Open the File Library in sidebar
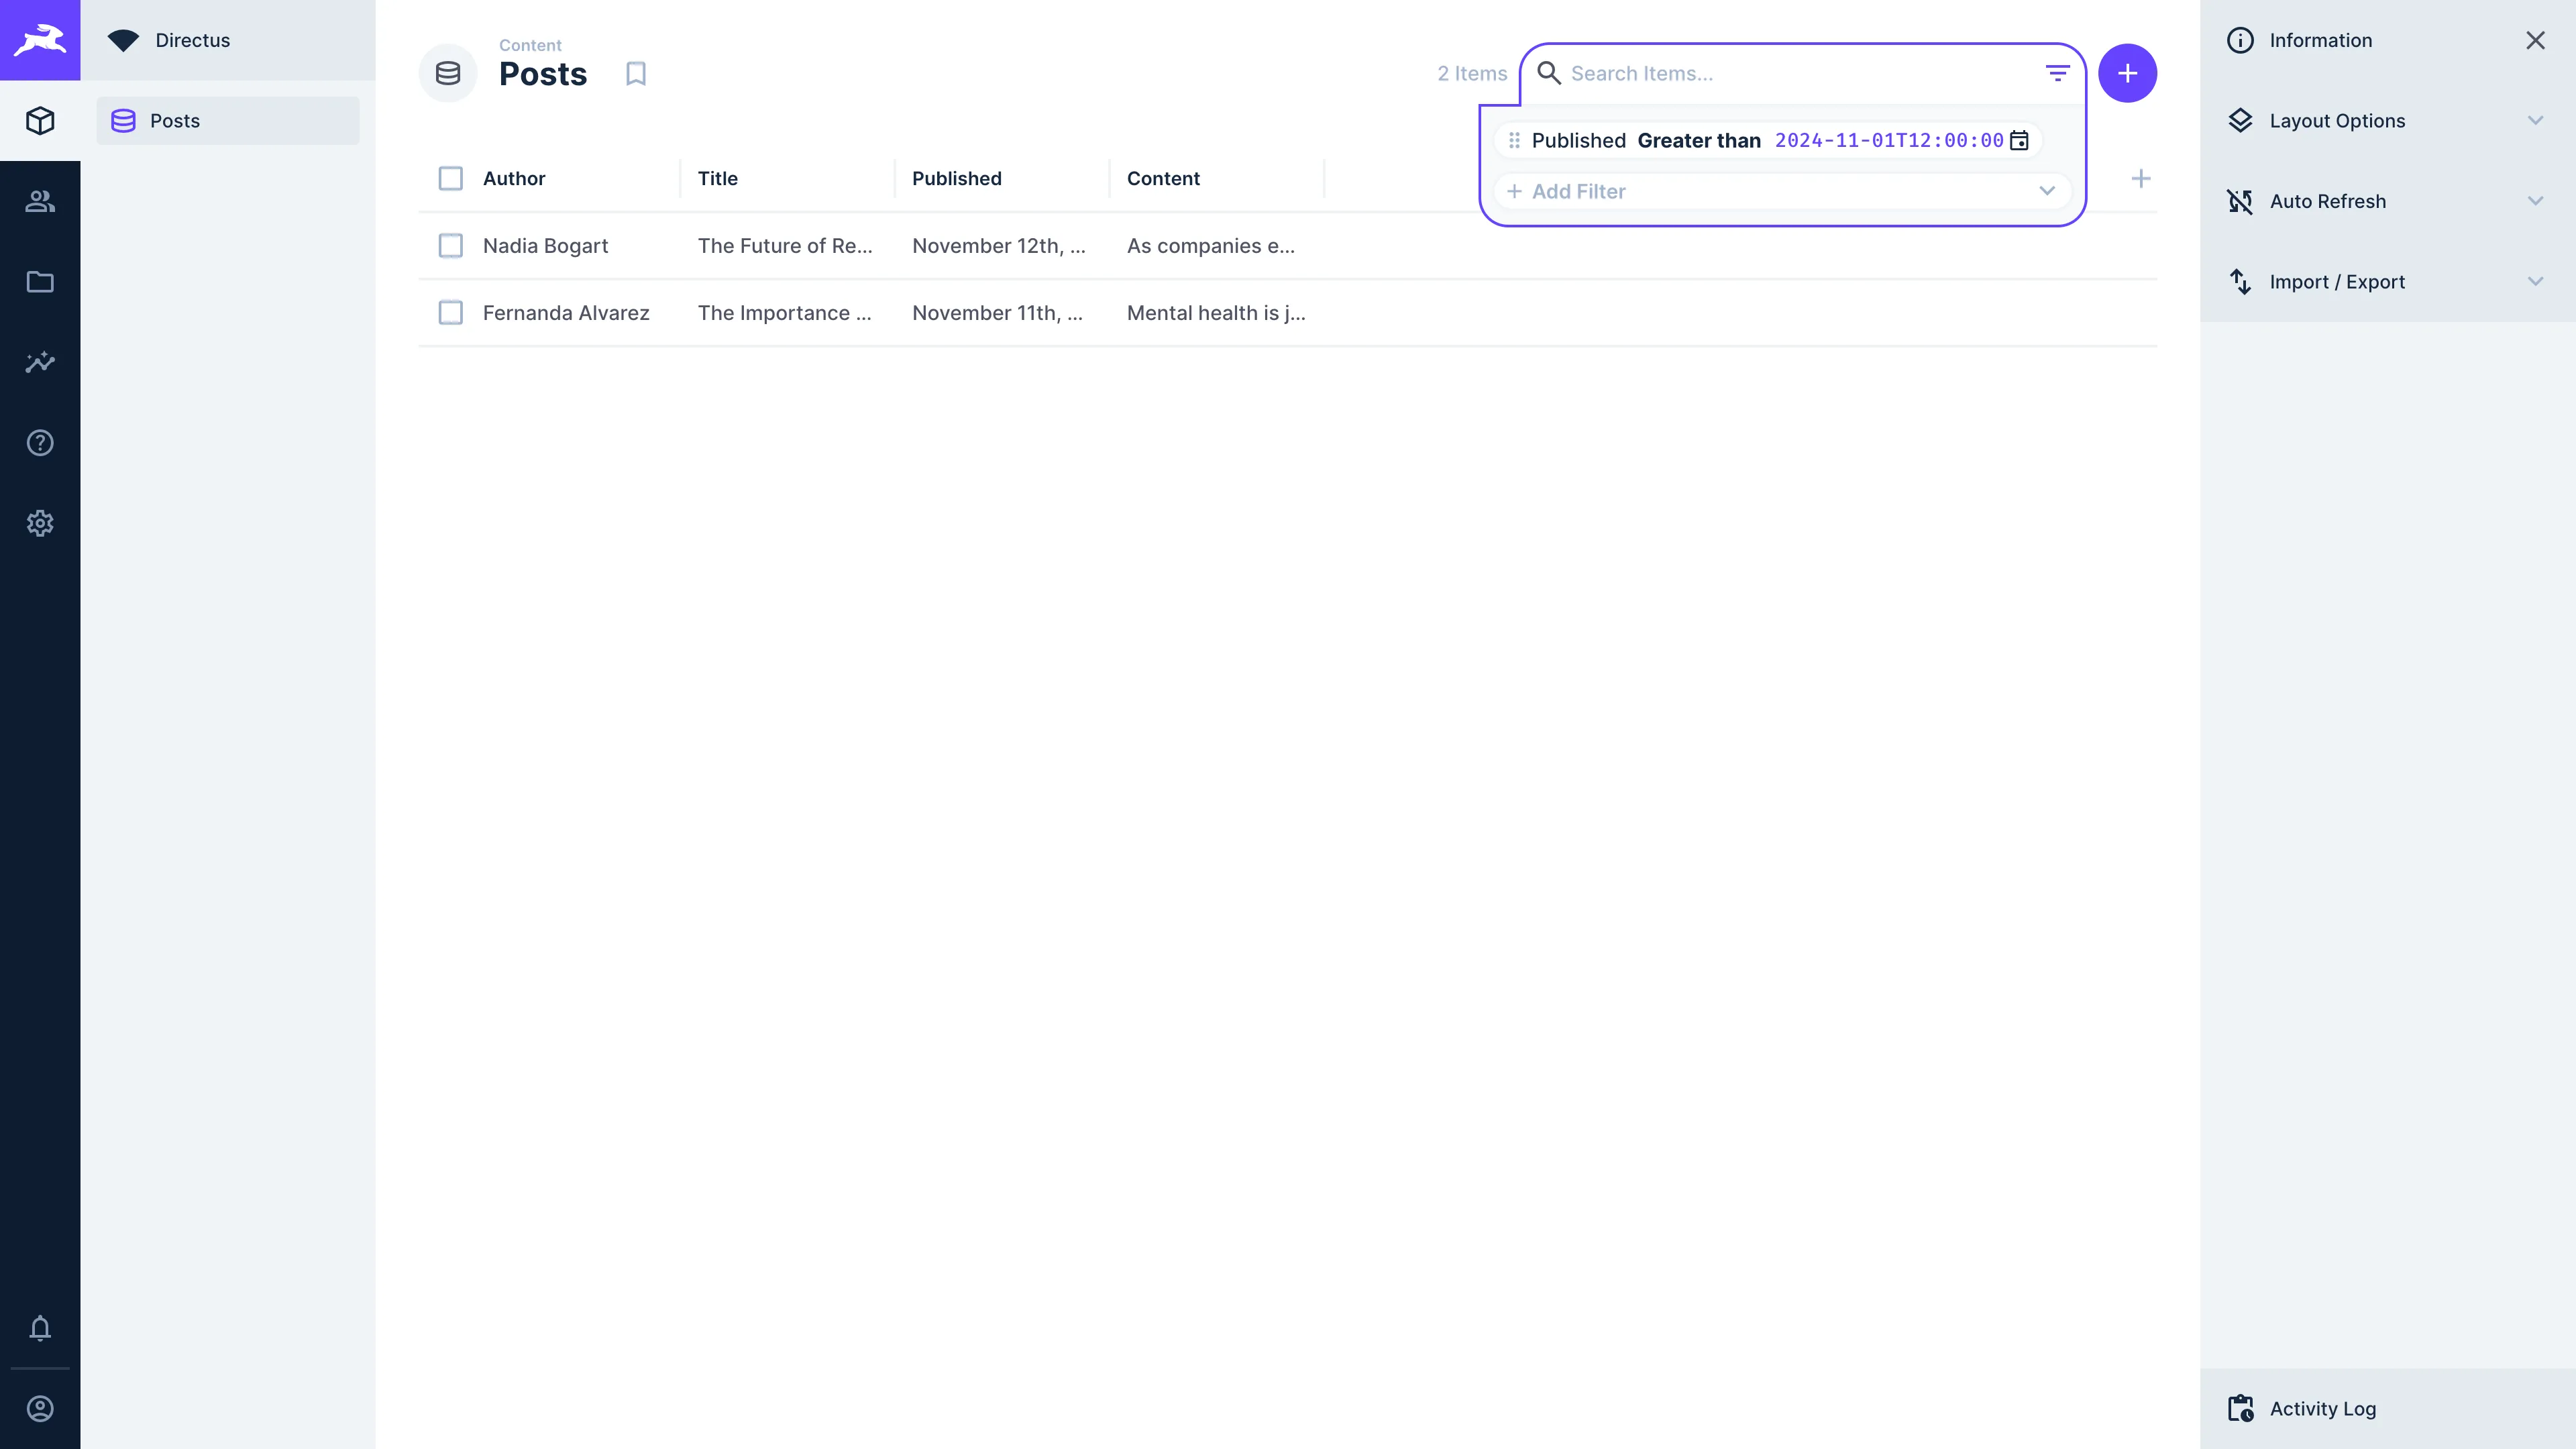The width and height of the screenshot is (2576, 1449). [40, 282]
